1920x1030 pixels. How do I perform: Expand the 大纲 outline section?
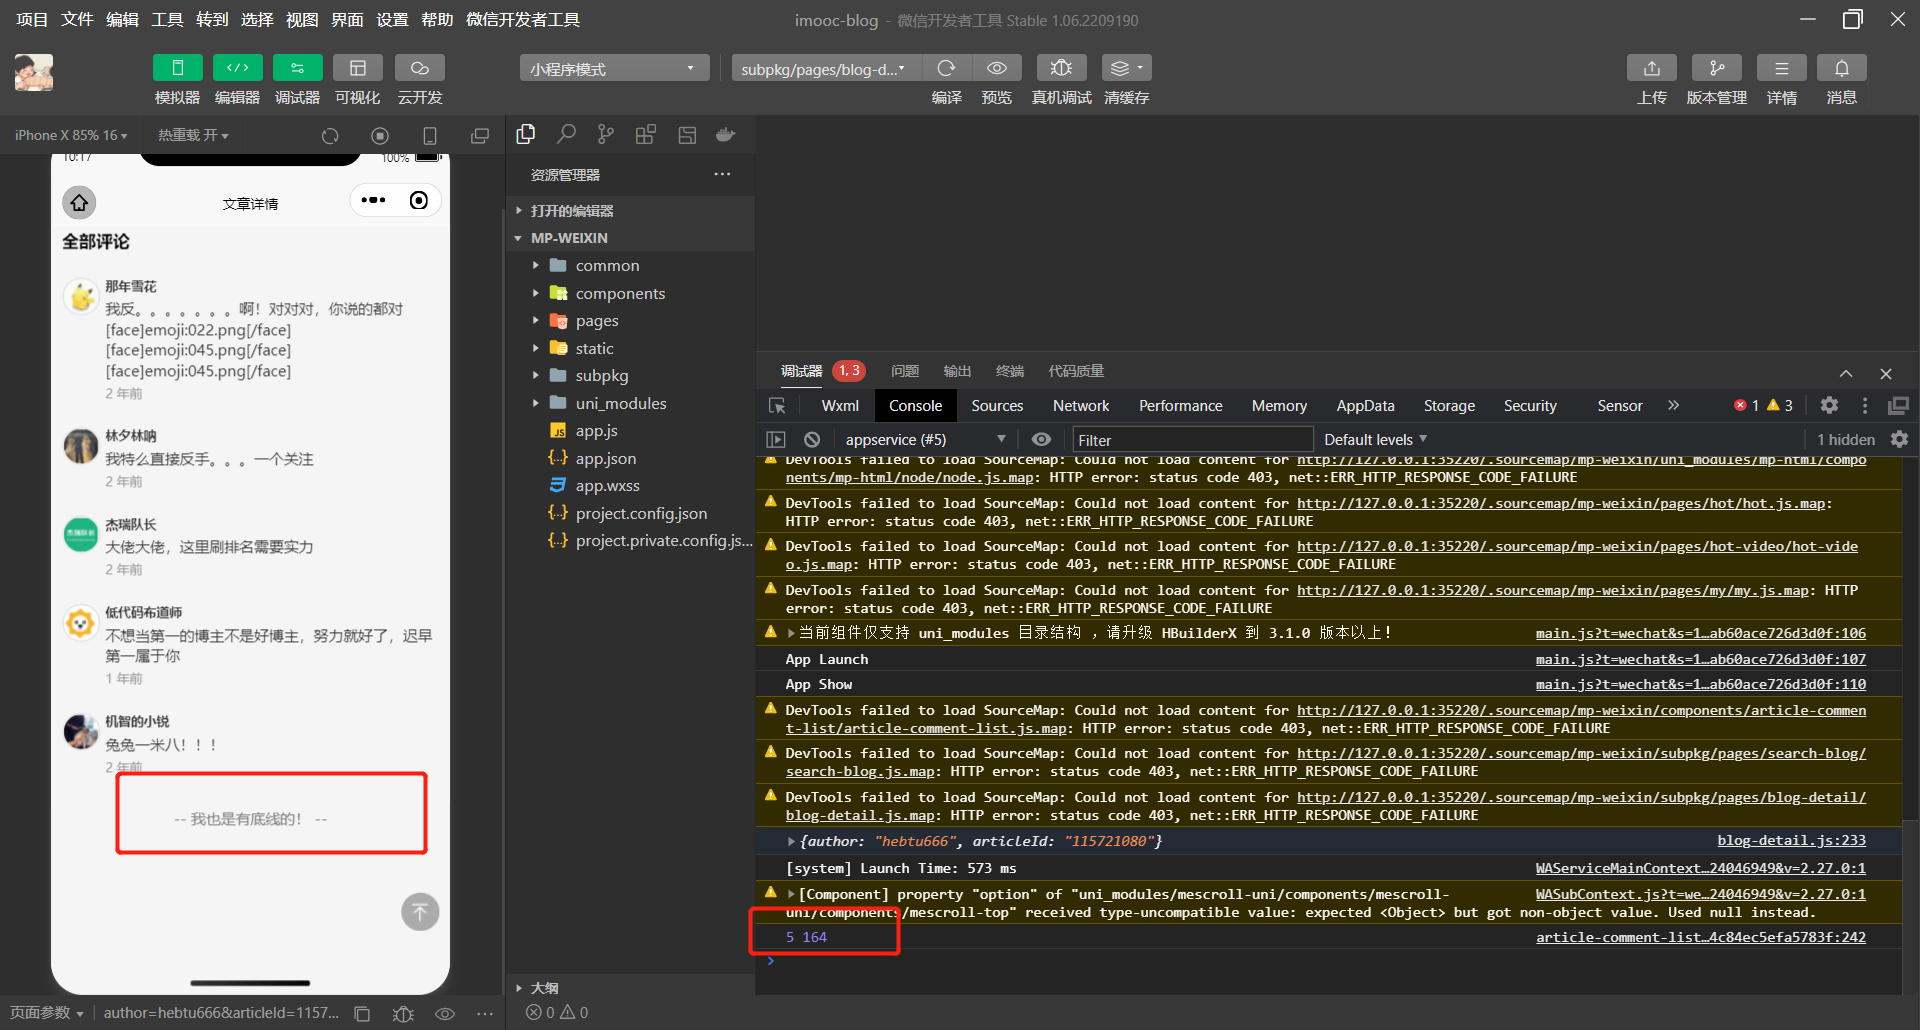[630, 987]
